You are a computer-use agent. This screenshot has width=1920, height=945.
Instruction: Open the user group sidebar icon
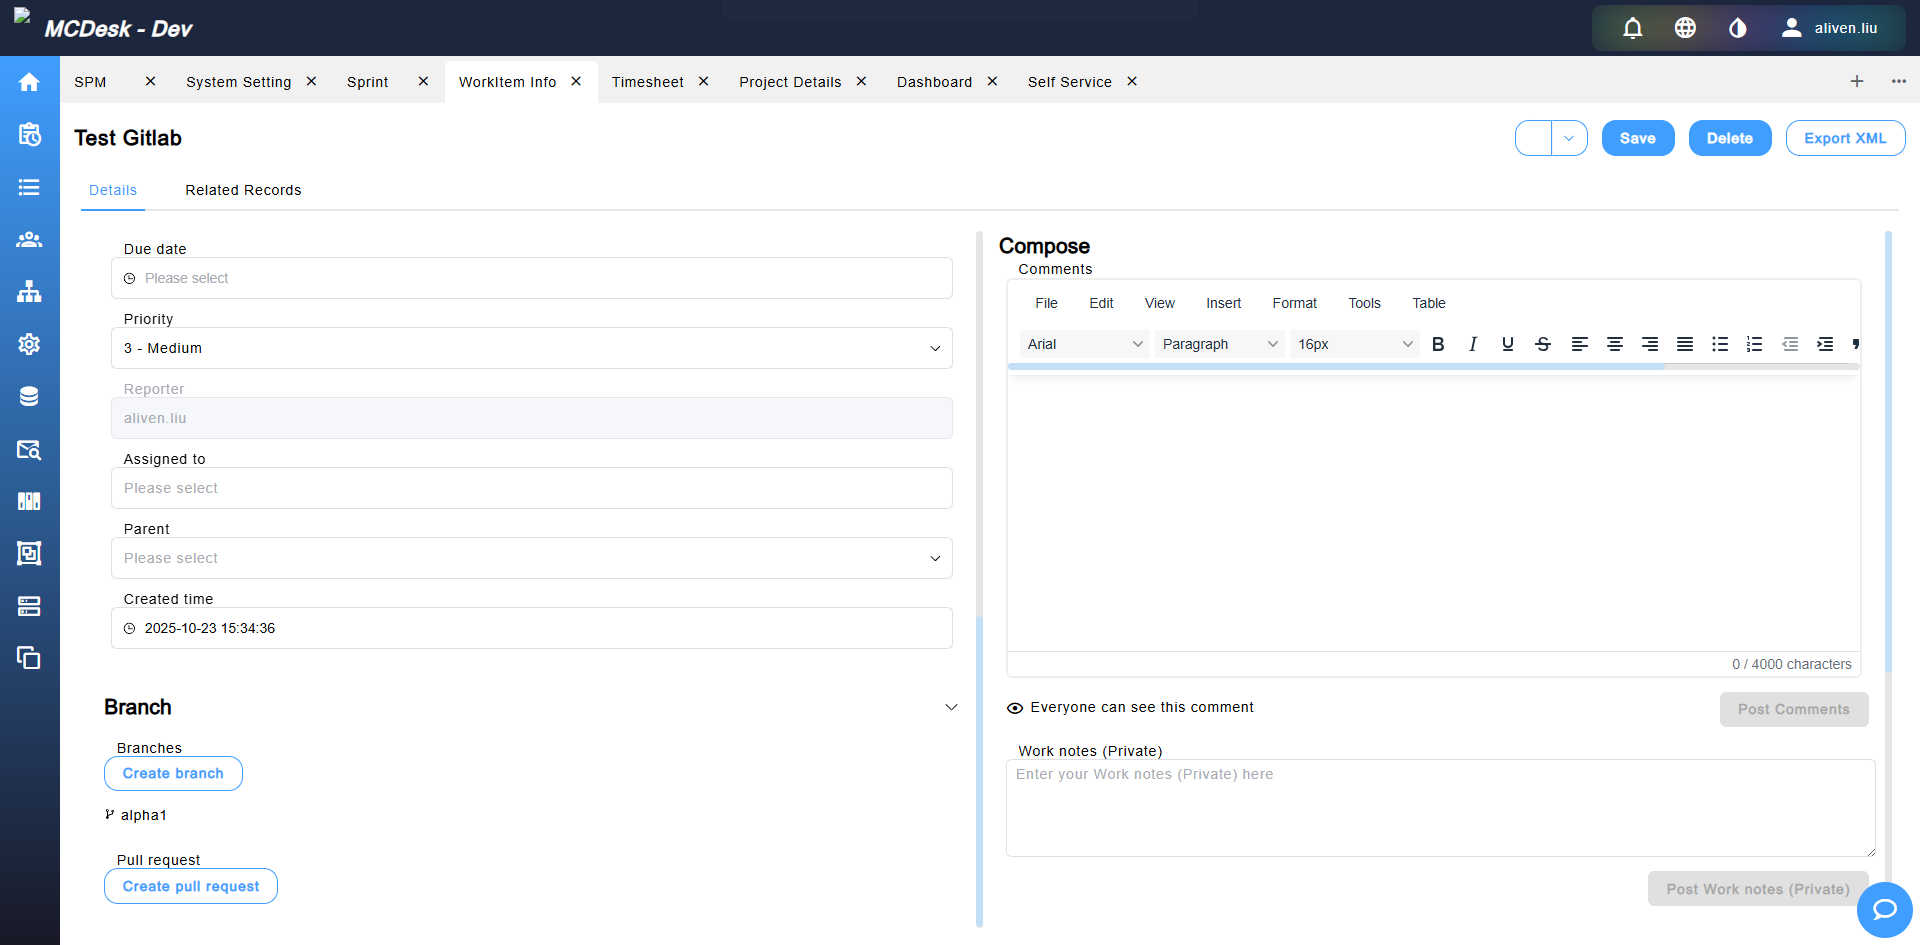point(29,239)
